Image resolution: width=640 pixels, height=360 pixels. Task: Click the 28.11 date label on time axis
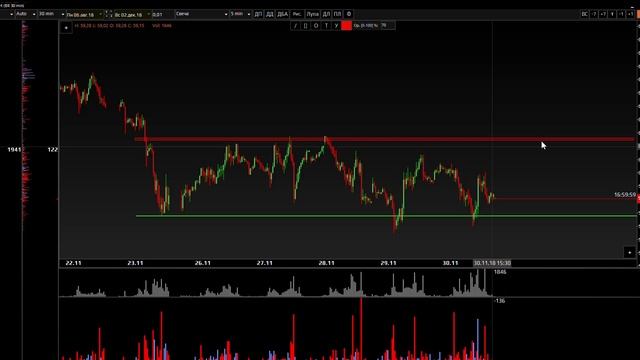[326, 263]
